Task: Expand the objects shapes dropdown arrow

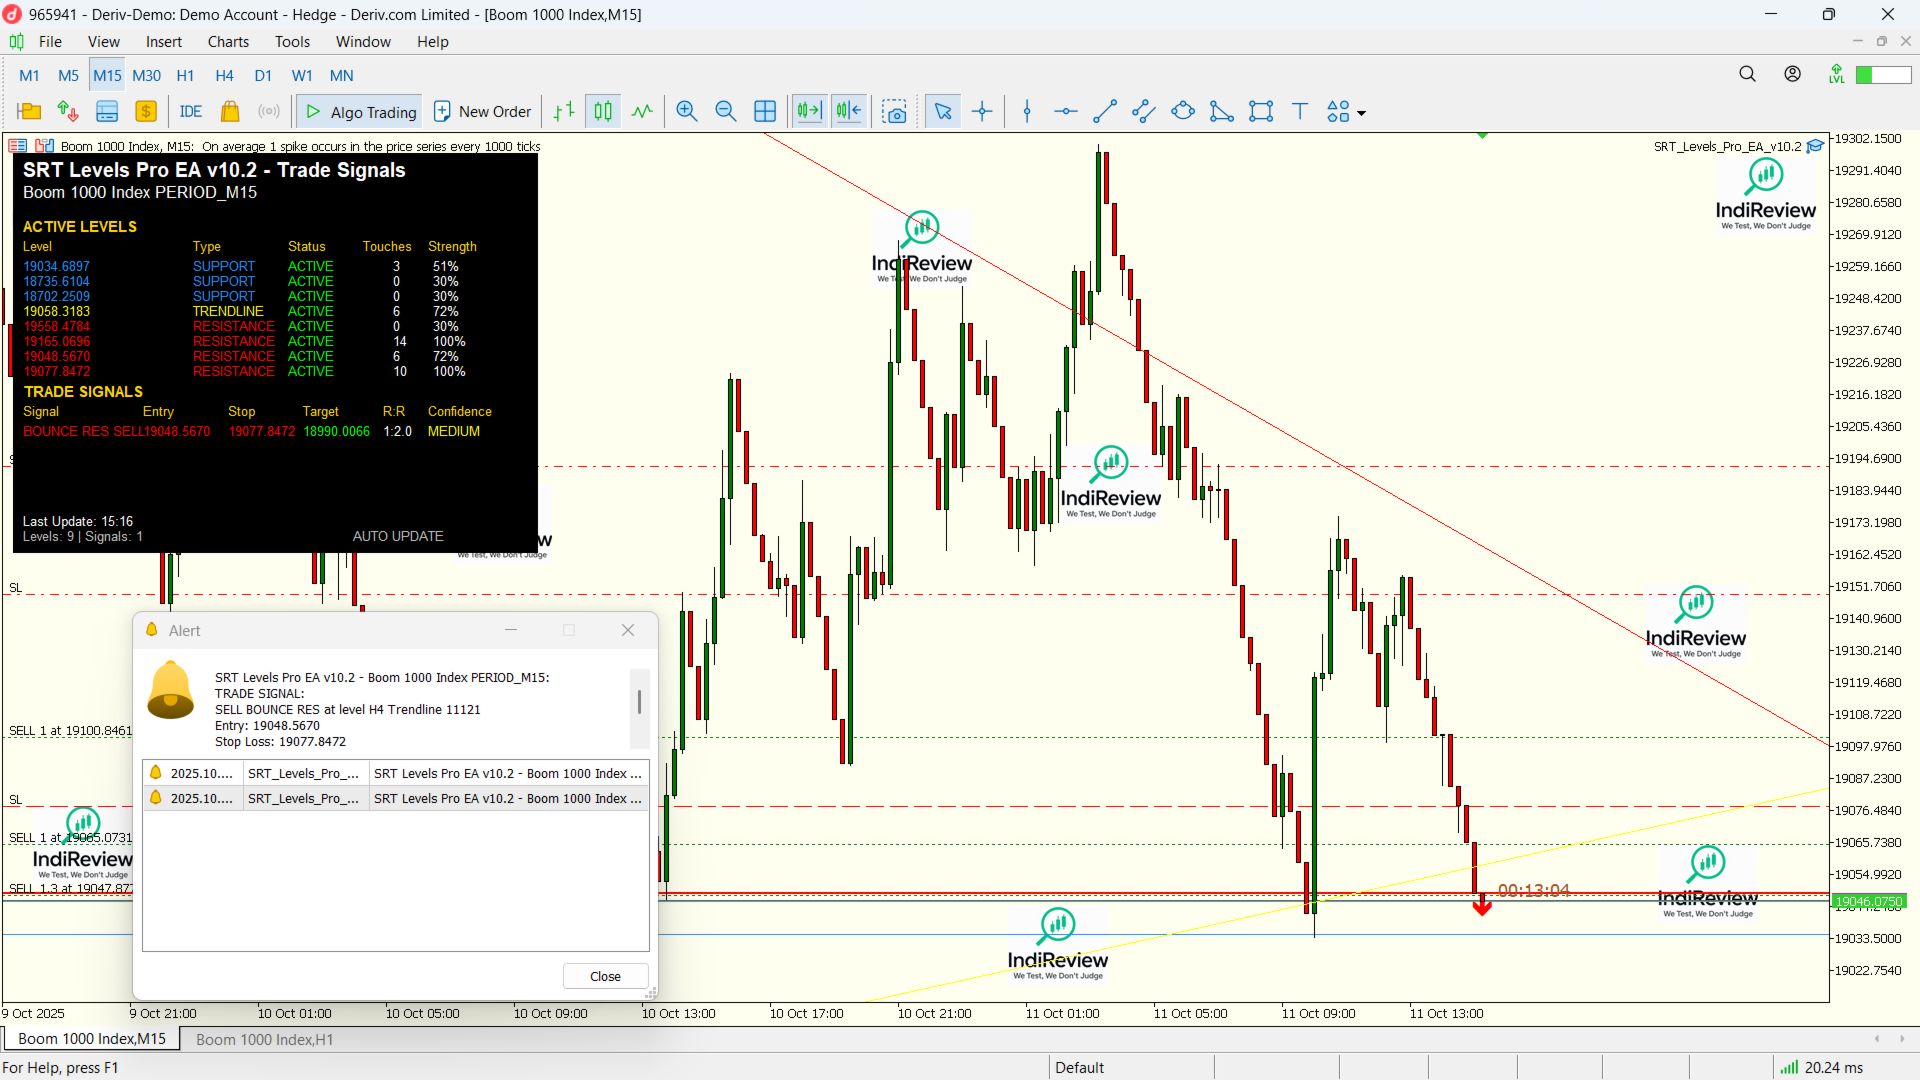Action: [1361, 113]
